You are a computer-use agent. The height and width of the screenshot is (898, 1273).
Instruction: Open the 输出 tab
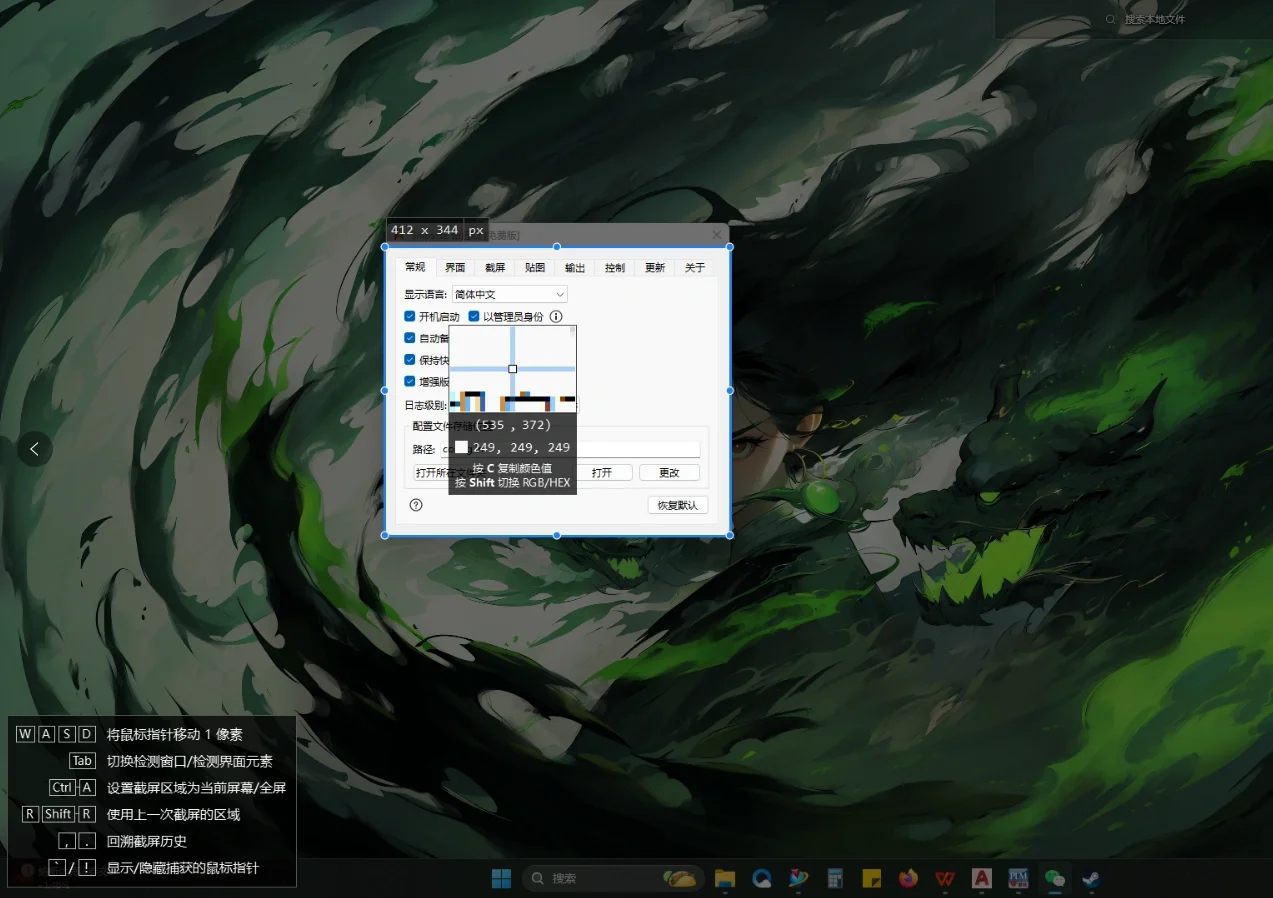click(575, 267)
